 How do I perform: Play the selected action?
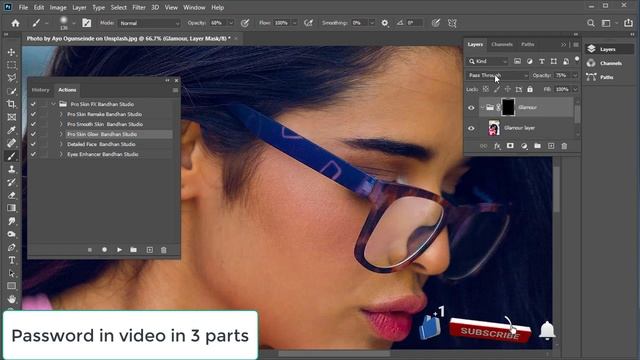coord(119,250)
